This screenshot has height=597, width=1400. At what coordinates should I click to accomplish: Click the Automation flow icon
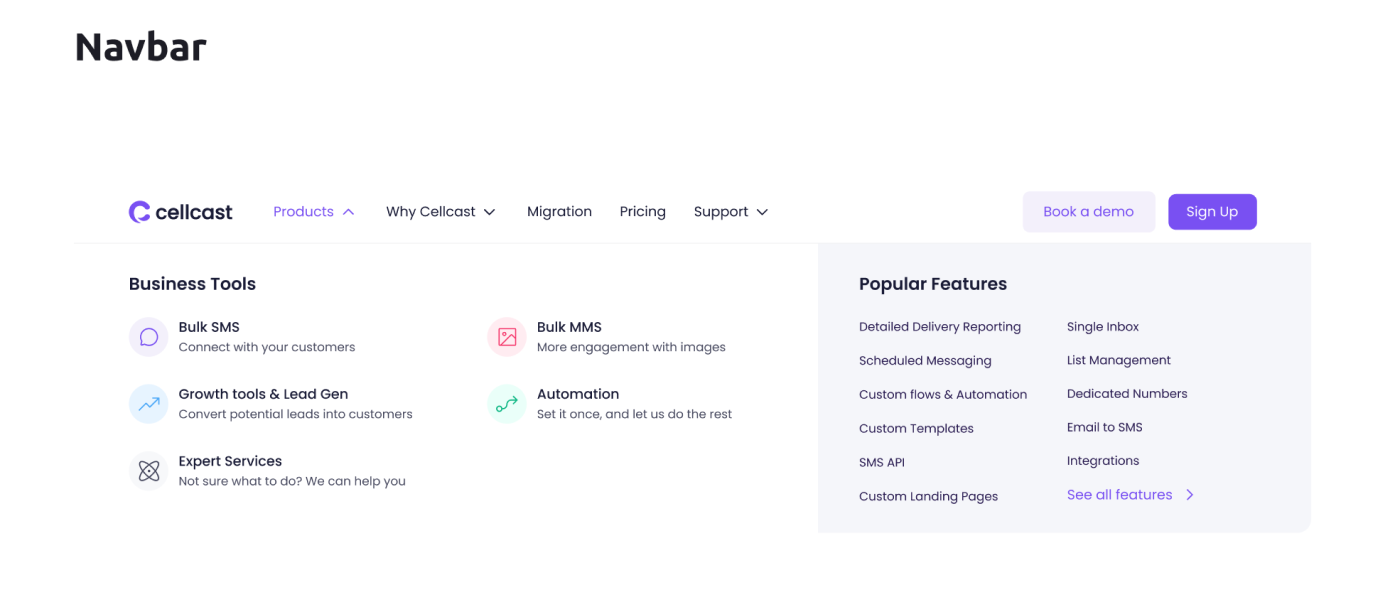pyautogui.click(x=507, y=404)
